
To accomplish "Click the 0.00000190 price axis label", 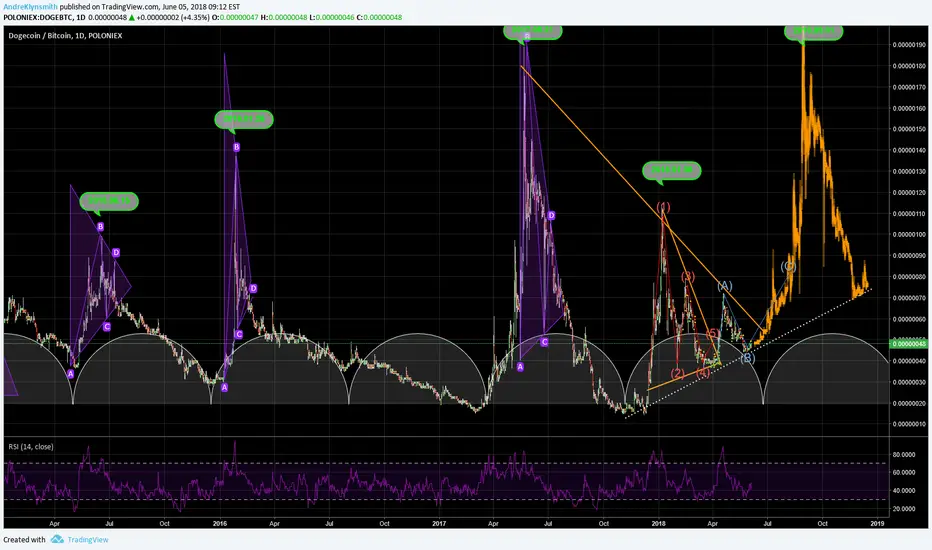I will pos(909,45).
